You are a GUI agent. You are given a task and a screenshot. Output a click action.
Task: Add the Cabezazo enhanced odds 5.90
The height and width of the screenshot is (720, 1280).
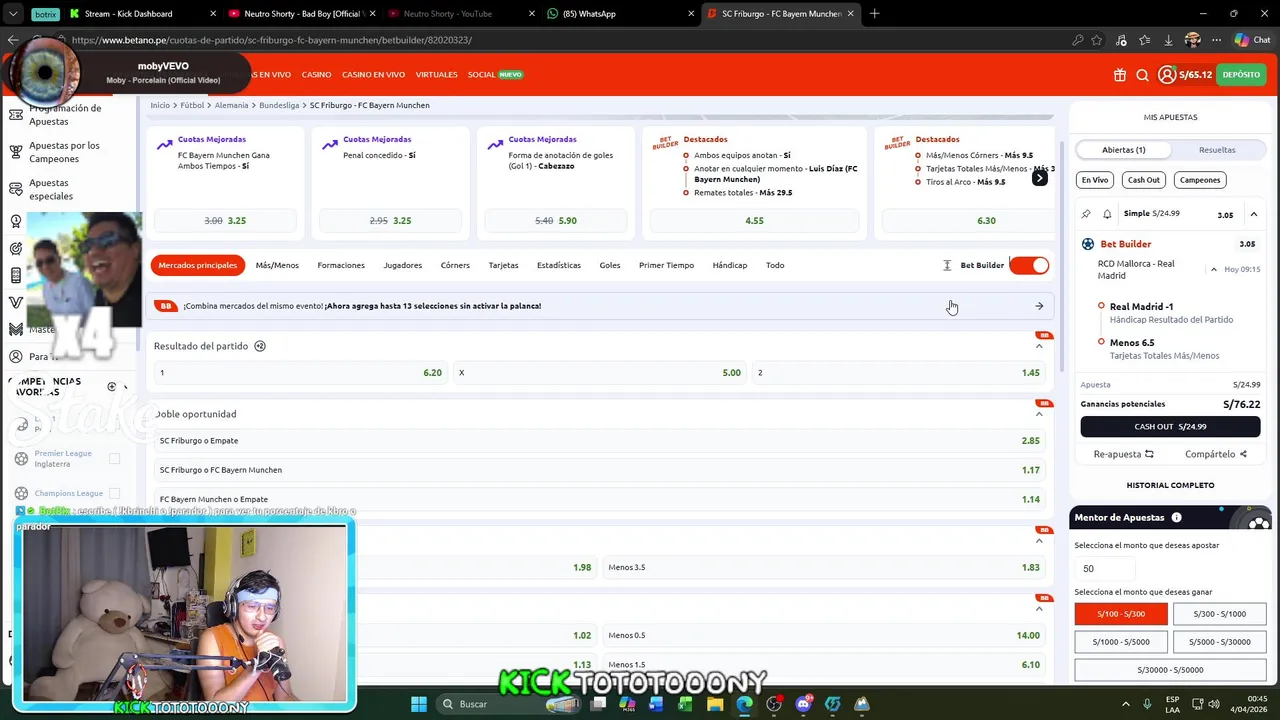556,221
